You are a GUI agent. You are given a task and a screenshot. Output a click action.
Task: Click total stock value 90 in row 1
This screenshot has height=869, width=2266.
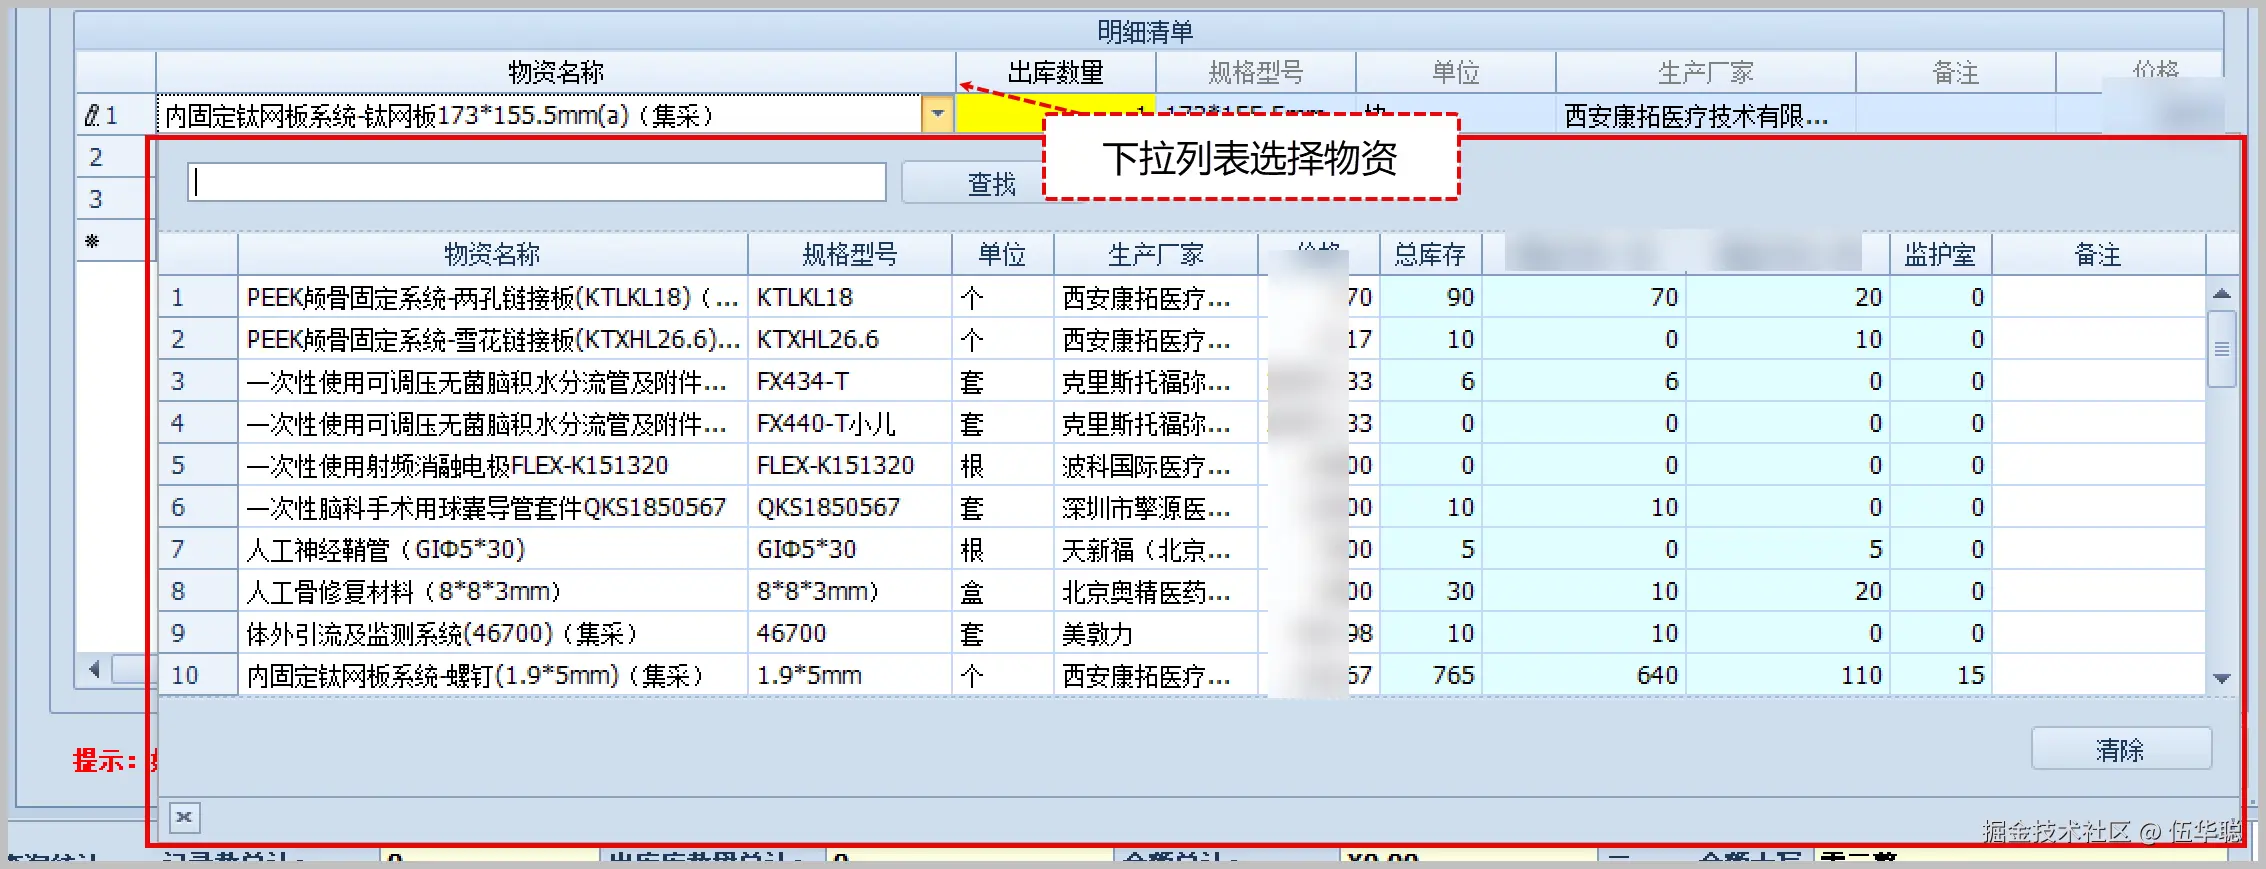tap(1430, 297)
